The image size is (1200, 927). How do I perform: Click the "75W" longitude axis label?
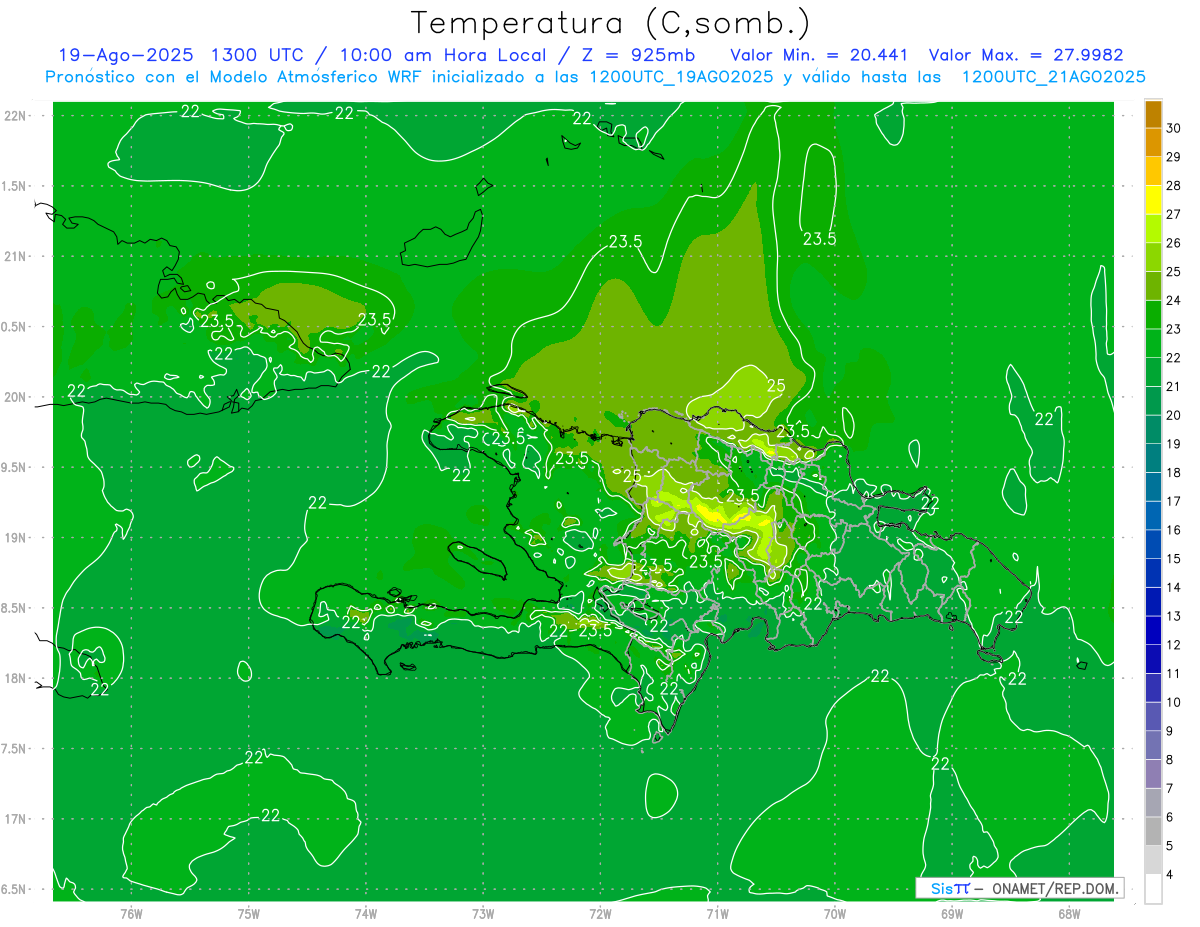[248, 914]
